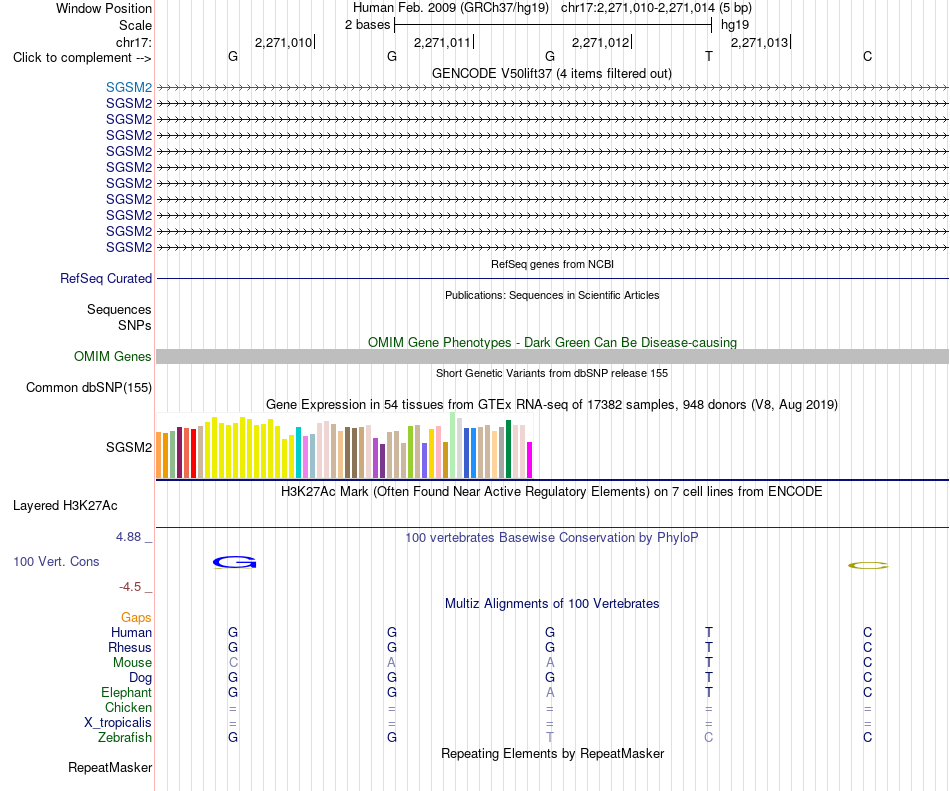
Task: Click the 'Click to complement -->' label
Action: [82, 58]
